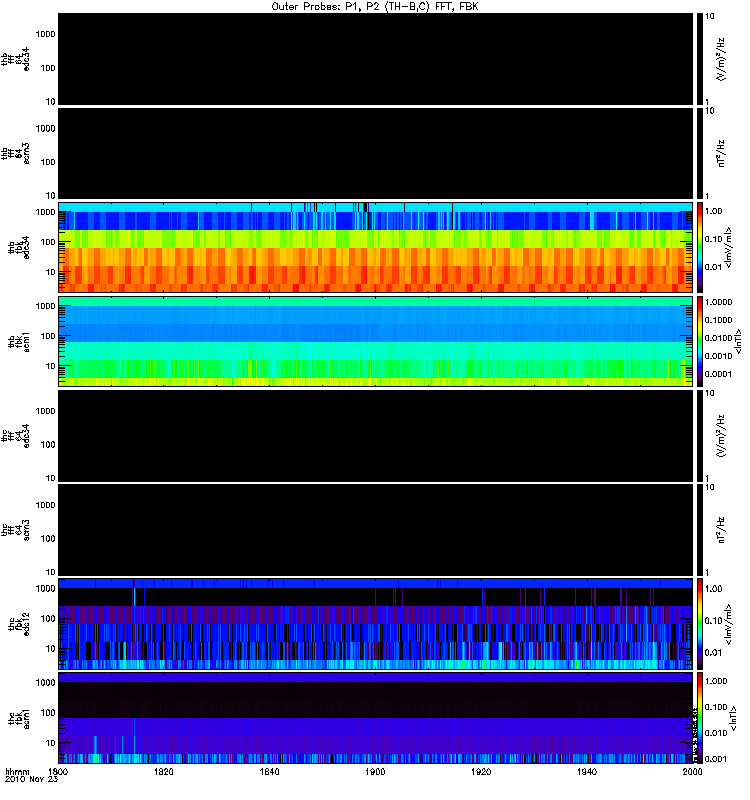Click the black thc fff edc34 spectrogram panel

click(x=375, y=436)
